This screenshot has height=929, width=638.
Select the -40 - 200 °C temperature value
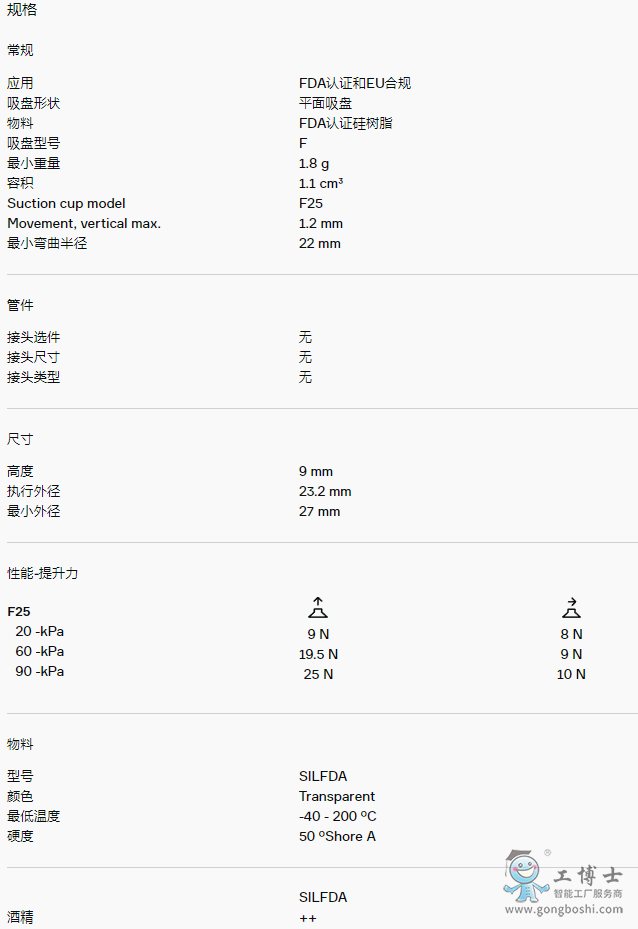337,816
